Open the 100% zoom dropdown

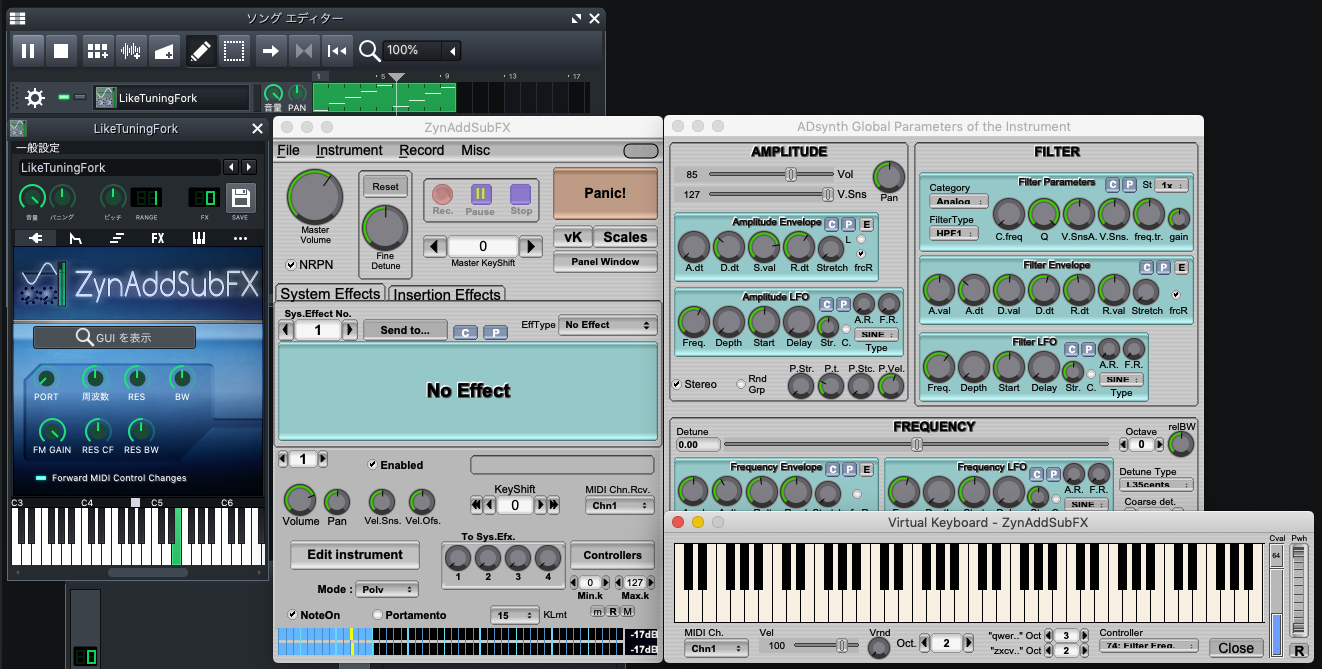click(x=423, y=50)
